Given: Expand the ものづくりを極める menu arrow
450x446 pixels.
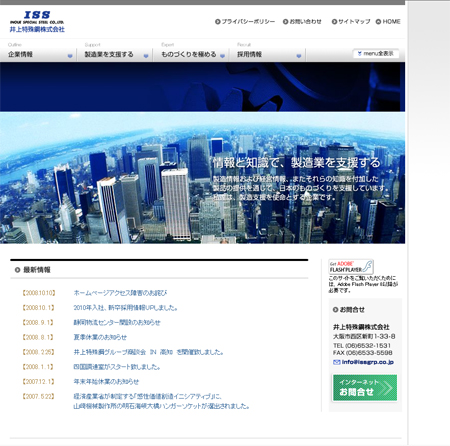Looking at the screenshot, I should click(x=222, y=56).
